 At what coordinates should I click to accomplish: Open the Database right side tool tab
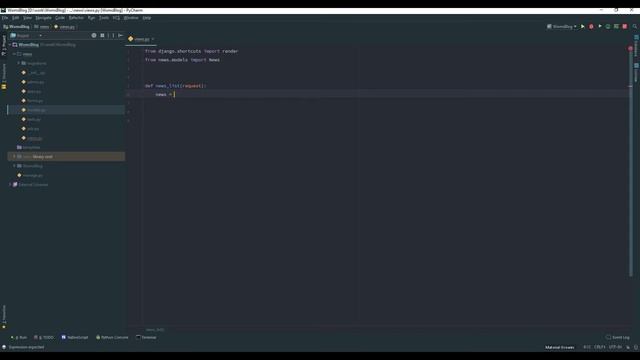pyautogui.click(x=636, y=46)
